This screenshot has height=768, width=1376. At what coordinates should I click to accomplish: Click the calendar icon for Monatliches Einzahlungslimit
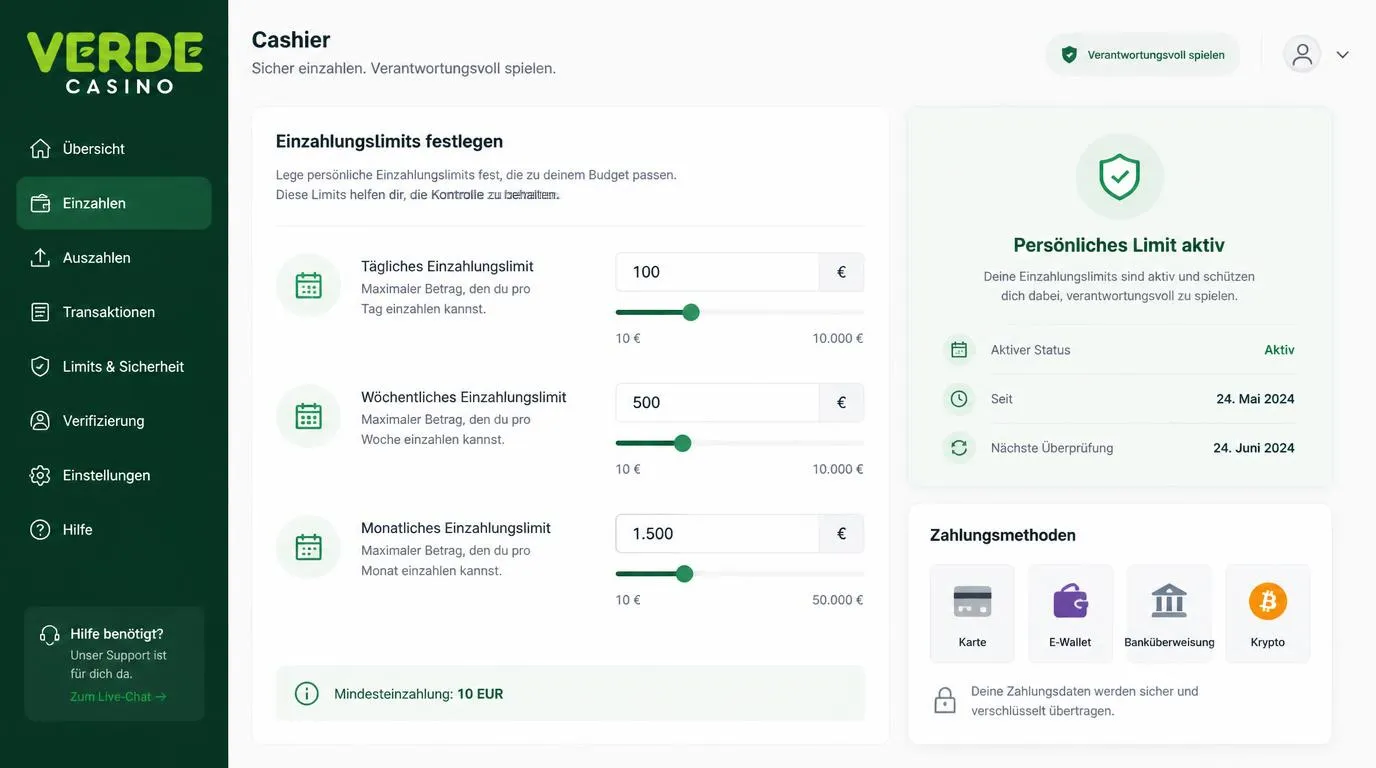[x=308, y=547]
